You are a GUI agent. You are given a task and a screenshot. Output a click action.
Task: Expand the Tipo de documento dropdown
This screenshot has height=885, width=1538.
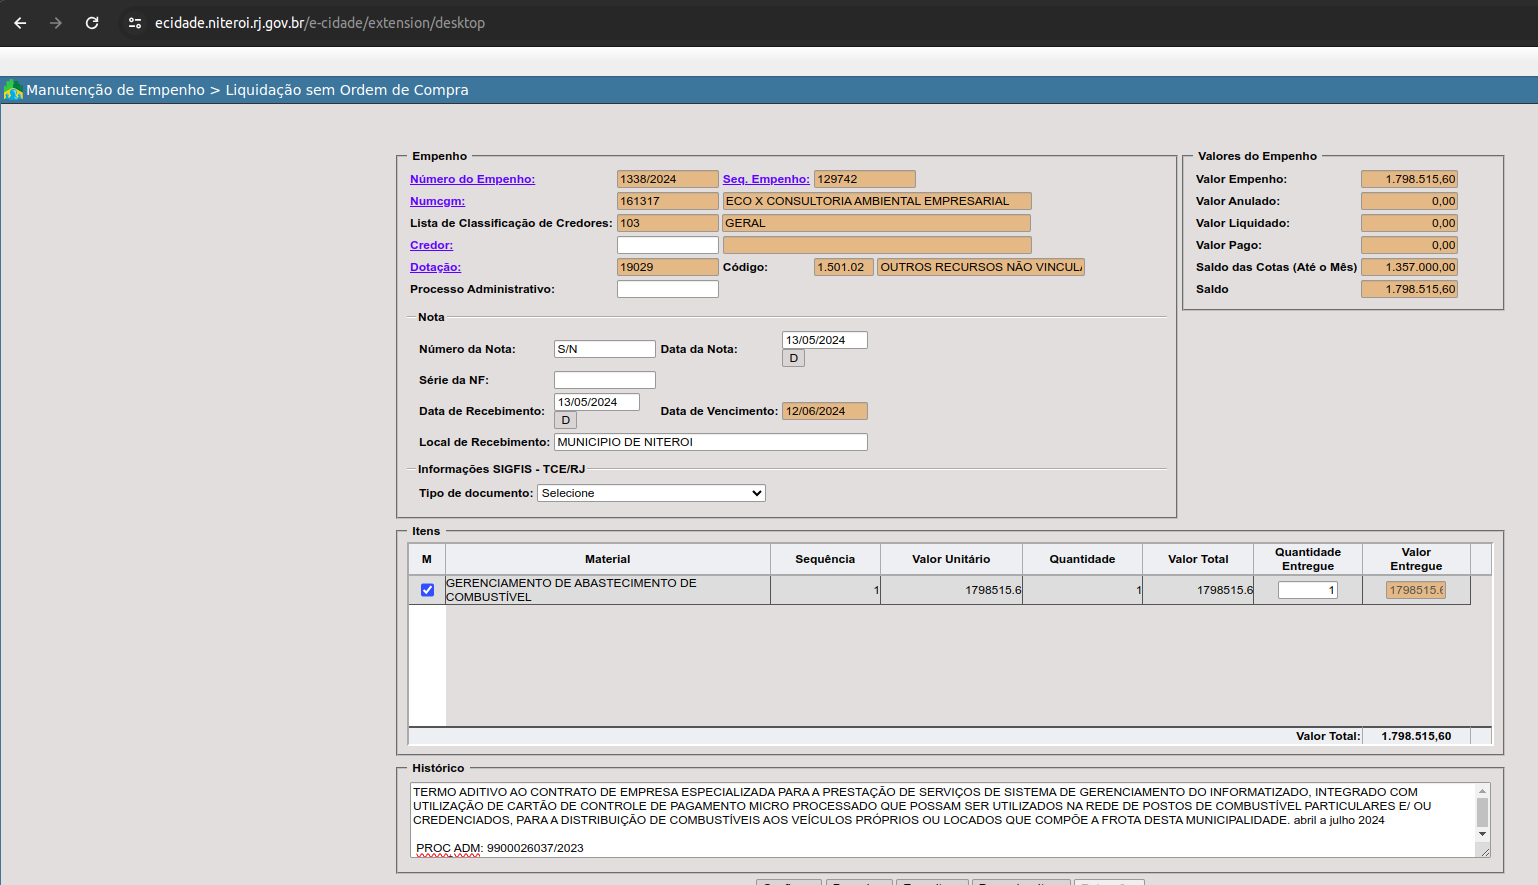click(651, 493)
